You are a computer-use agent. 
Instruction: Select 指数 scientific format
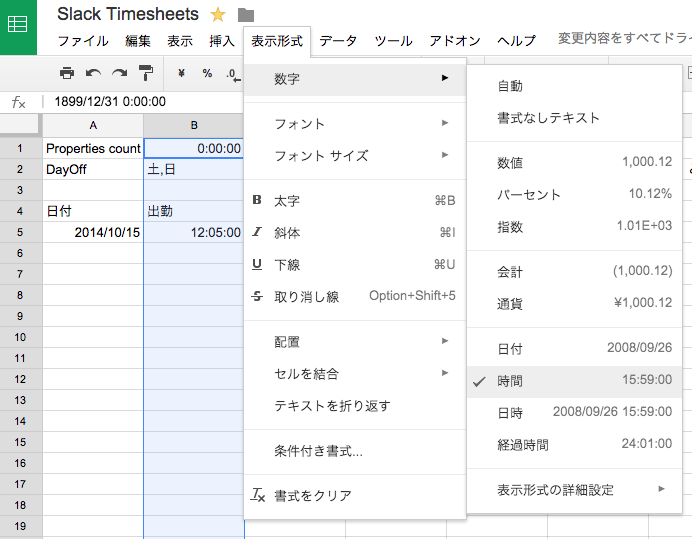[575, 226]
